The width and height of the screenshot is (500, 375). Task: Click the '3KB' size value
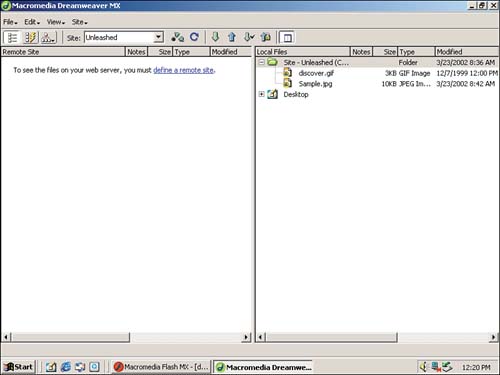(x=390, y=73)
